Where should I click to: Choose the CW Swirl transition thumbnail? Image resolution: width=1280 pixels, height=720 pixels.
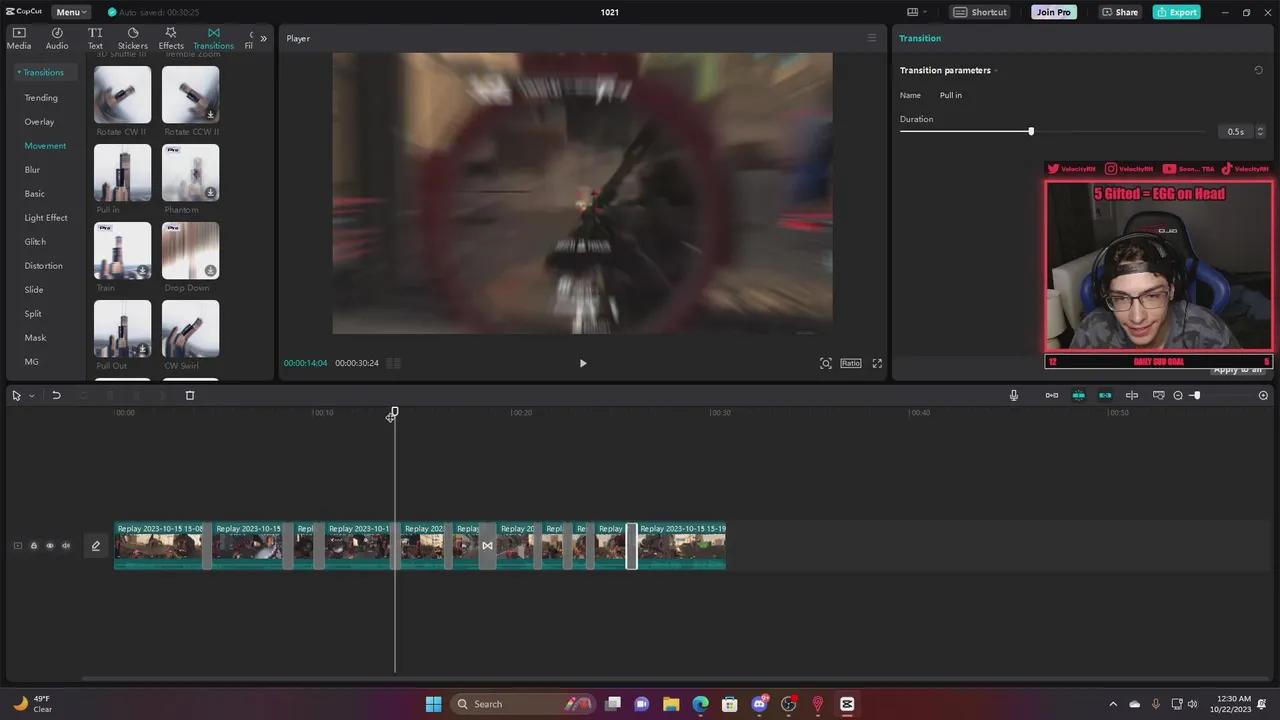click(190, 328)
